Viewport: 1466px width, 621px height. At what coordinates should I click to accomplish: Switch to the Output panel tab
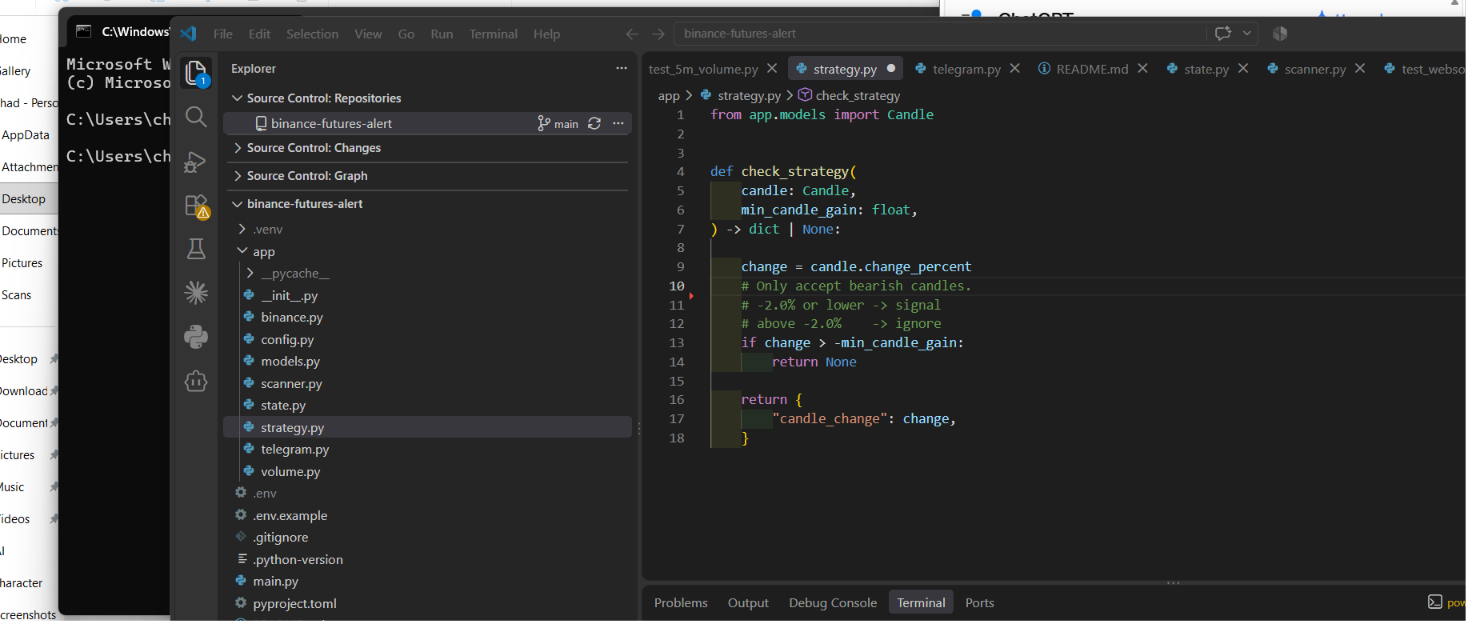coord(748,602)
